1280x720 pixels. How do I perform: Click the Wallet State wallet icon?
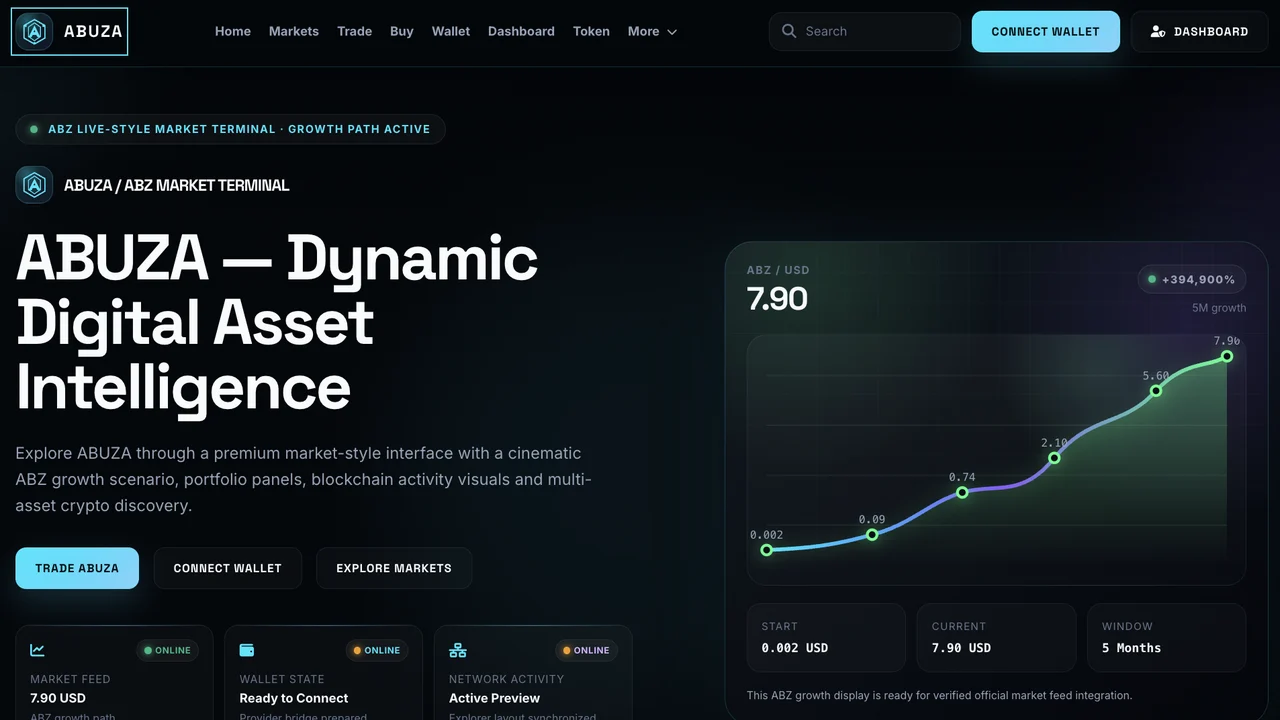point(247,650)
